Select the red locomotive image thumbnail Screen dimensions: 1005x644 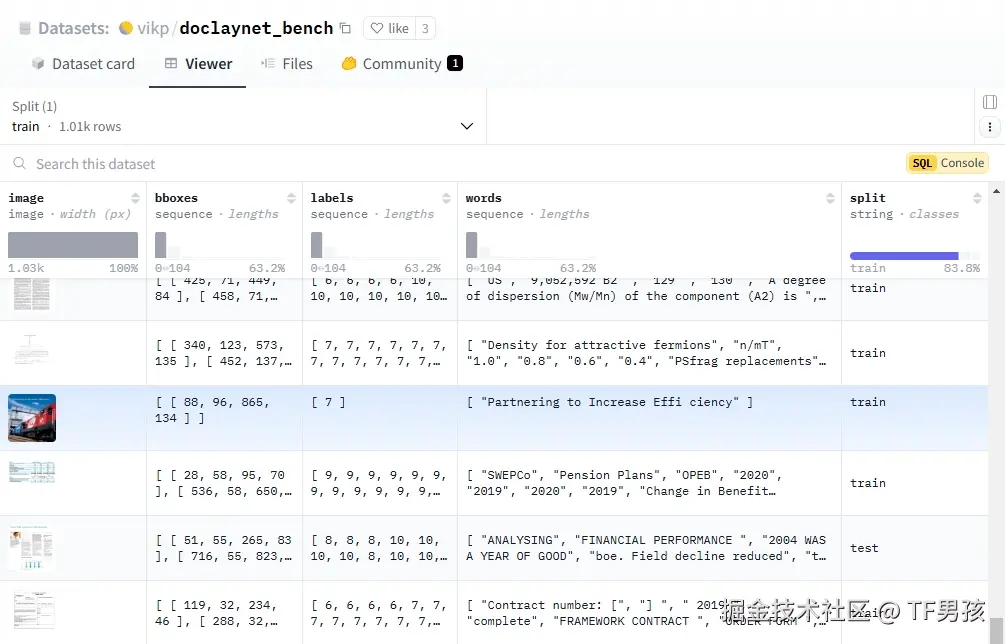(x=32, y=416)
